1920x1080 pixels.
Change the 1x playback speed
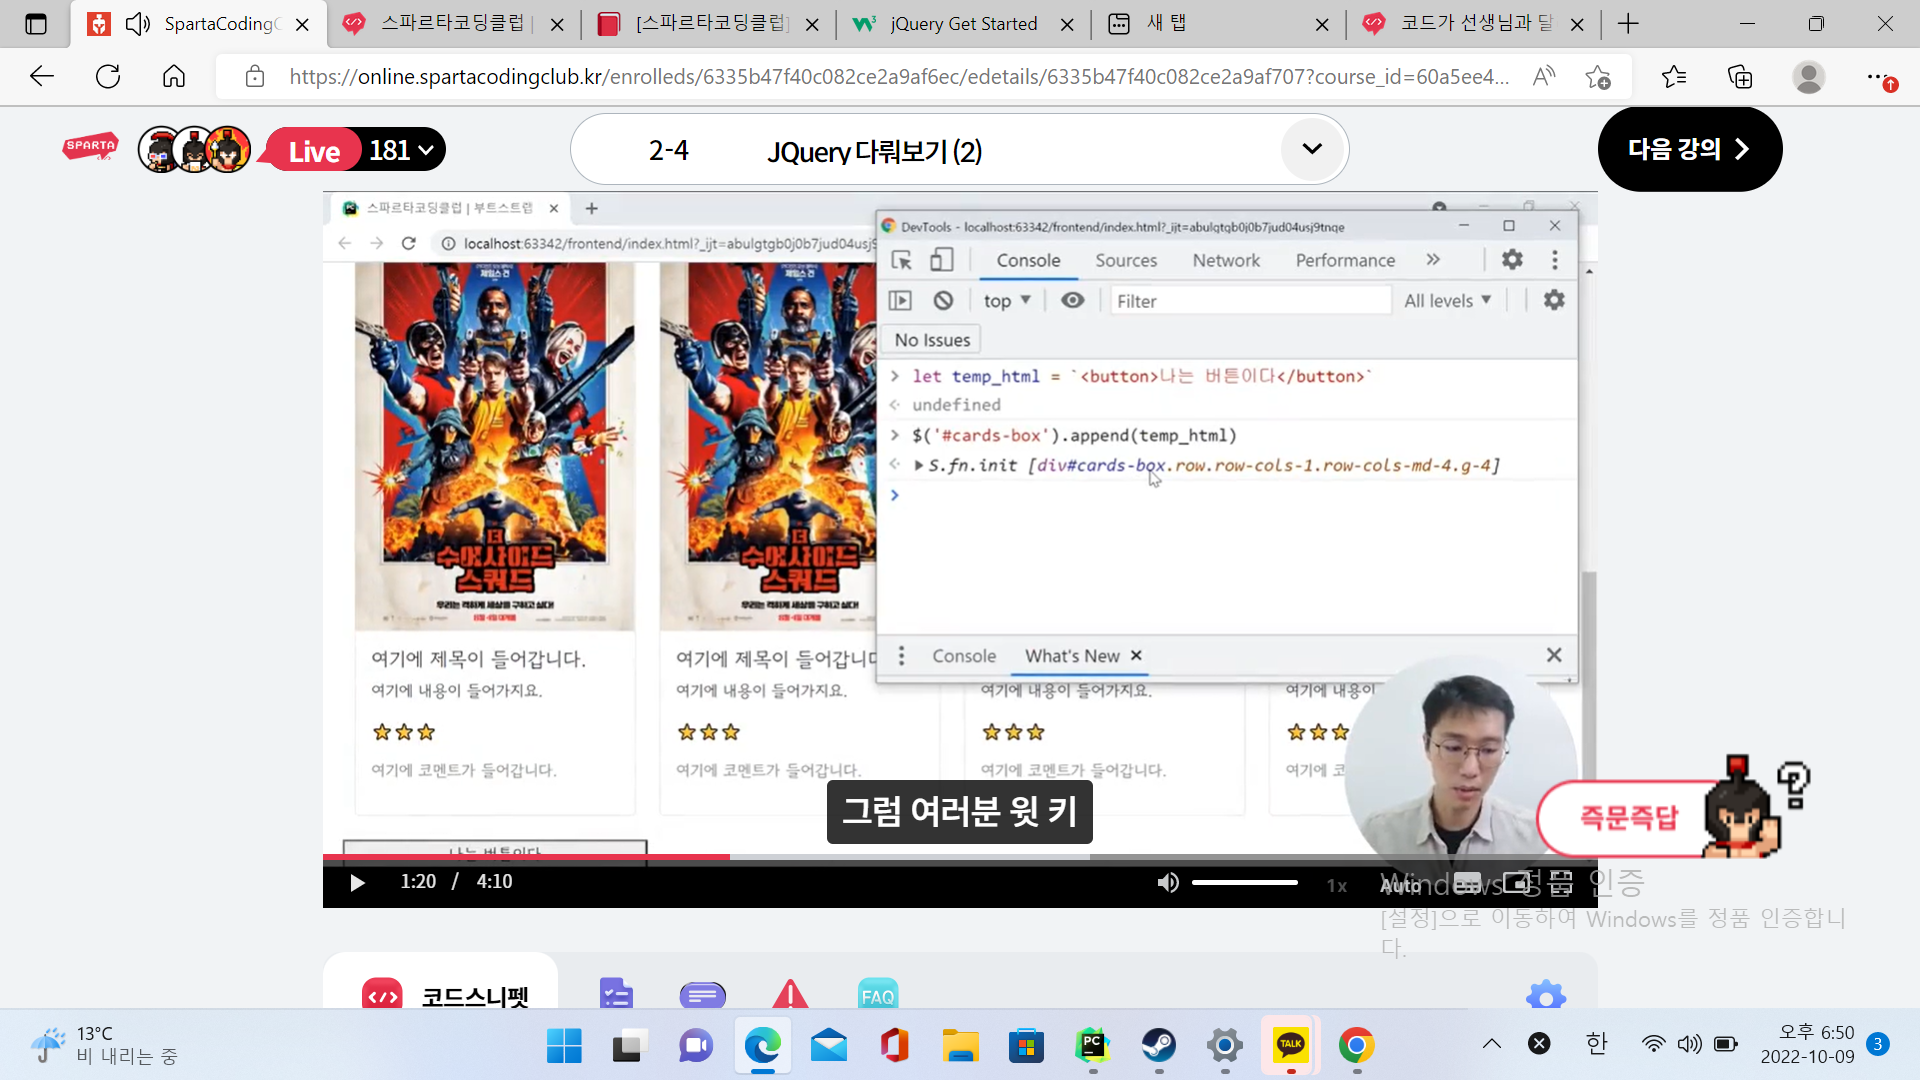[1337, 885]
